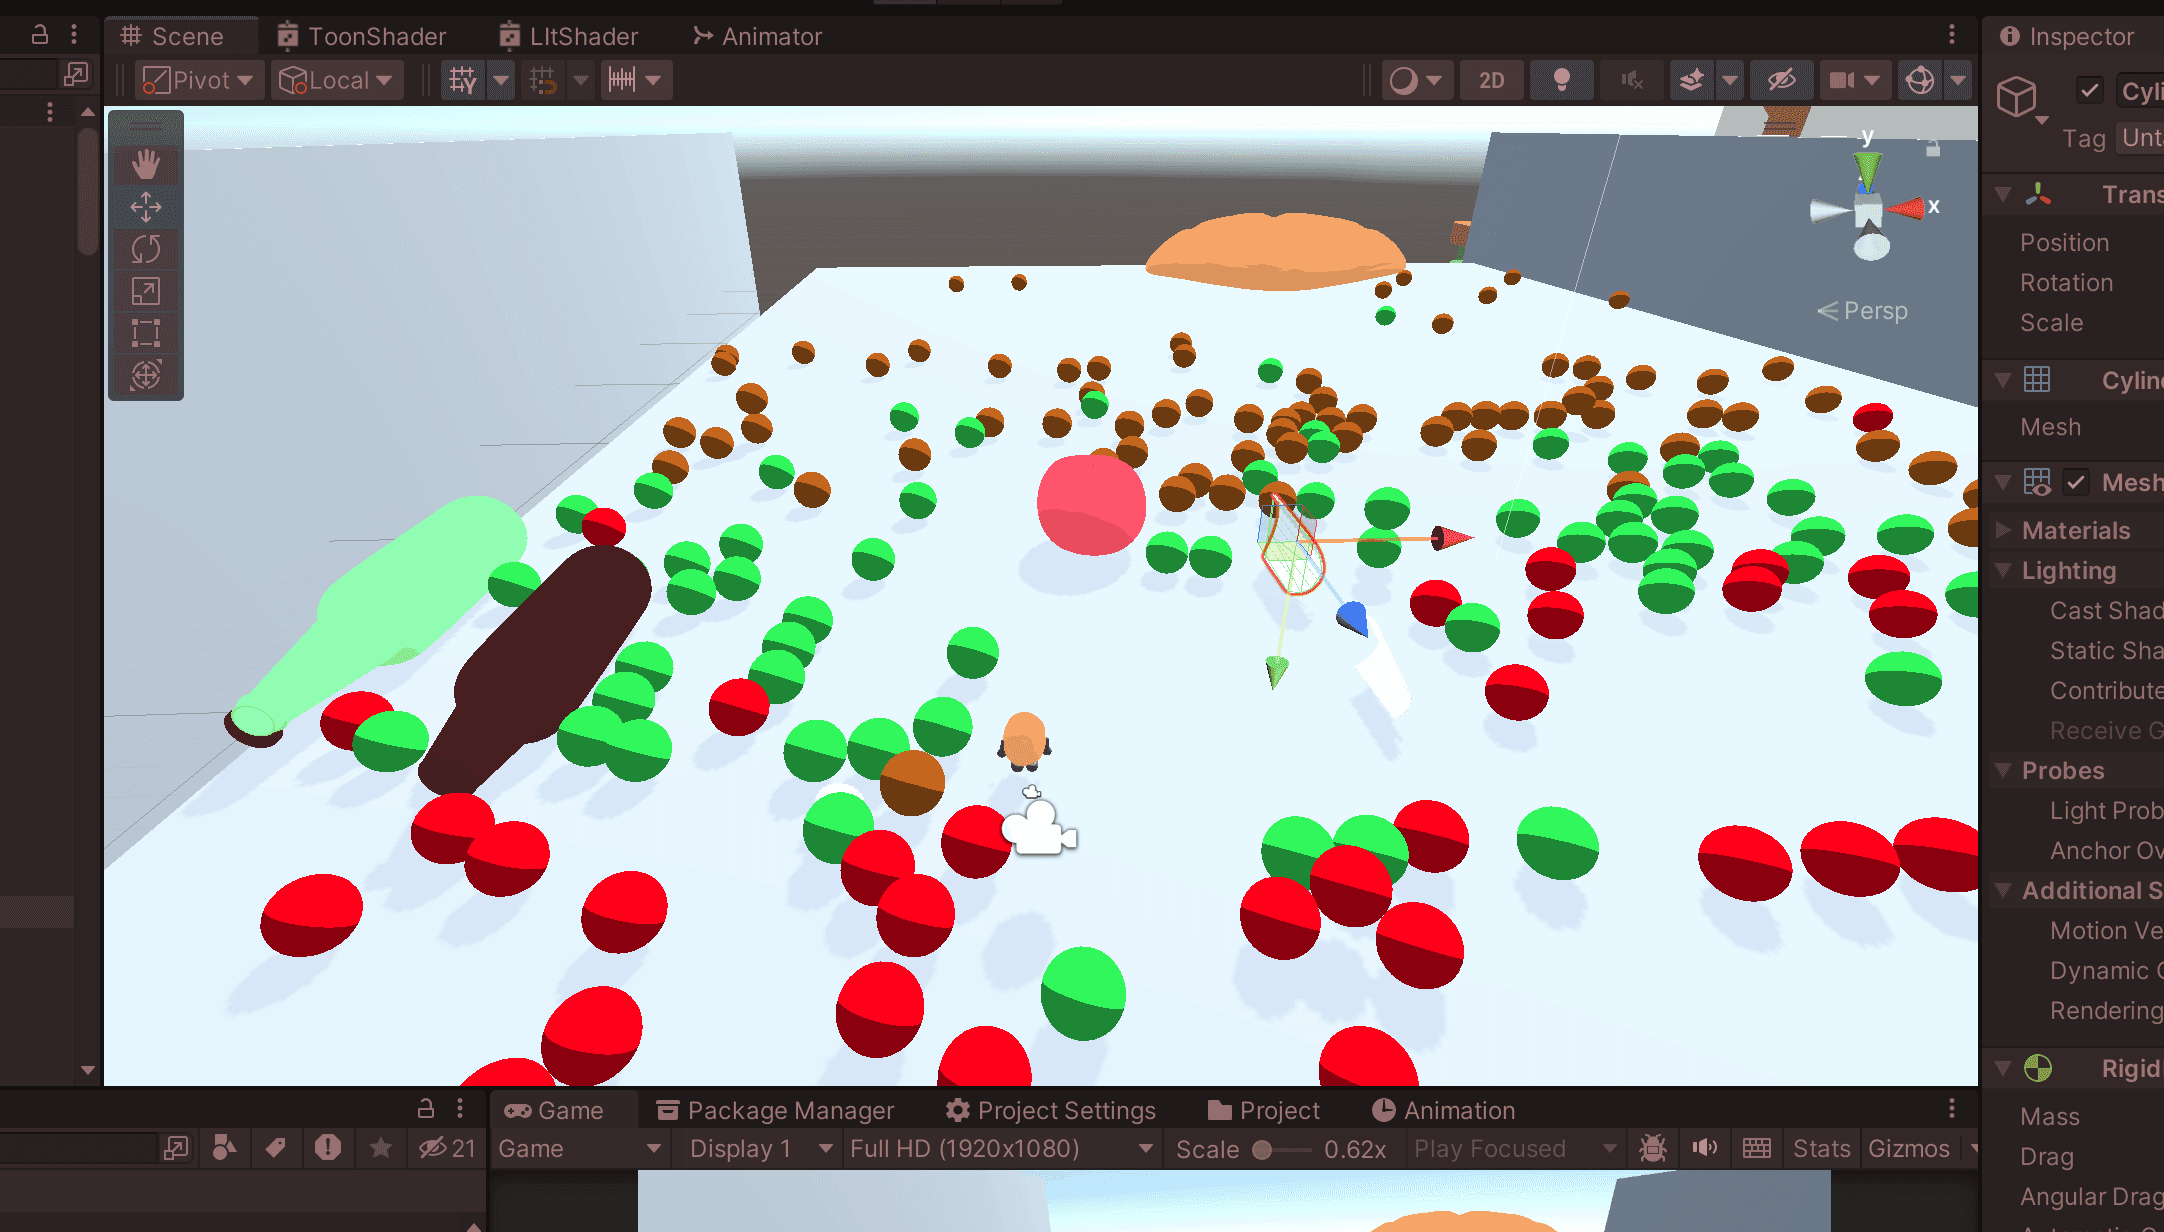Switch to the Animator tab
Viewport: 2164px width, 1232px height.
coord(757,37)
